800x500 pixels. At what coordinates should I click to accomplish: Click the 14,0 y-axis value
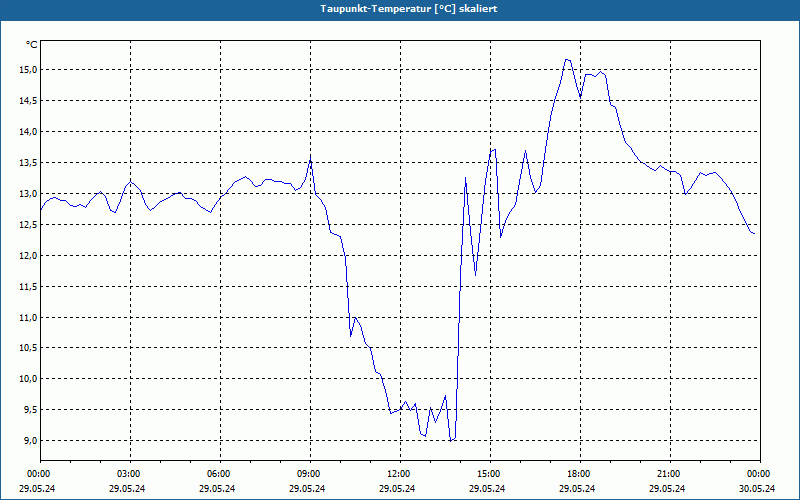coord(29,132)
